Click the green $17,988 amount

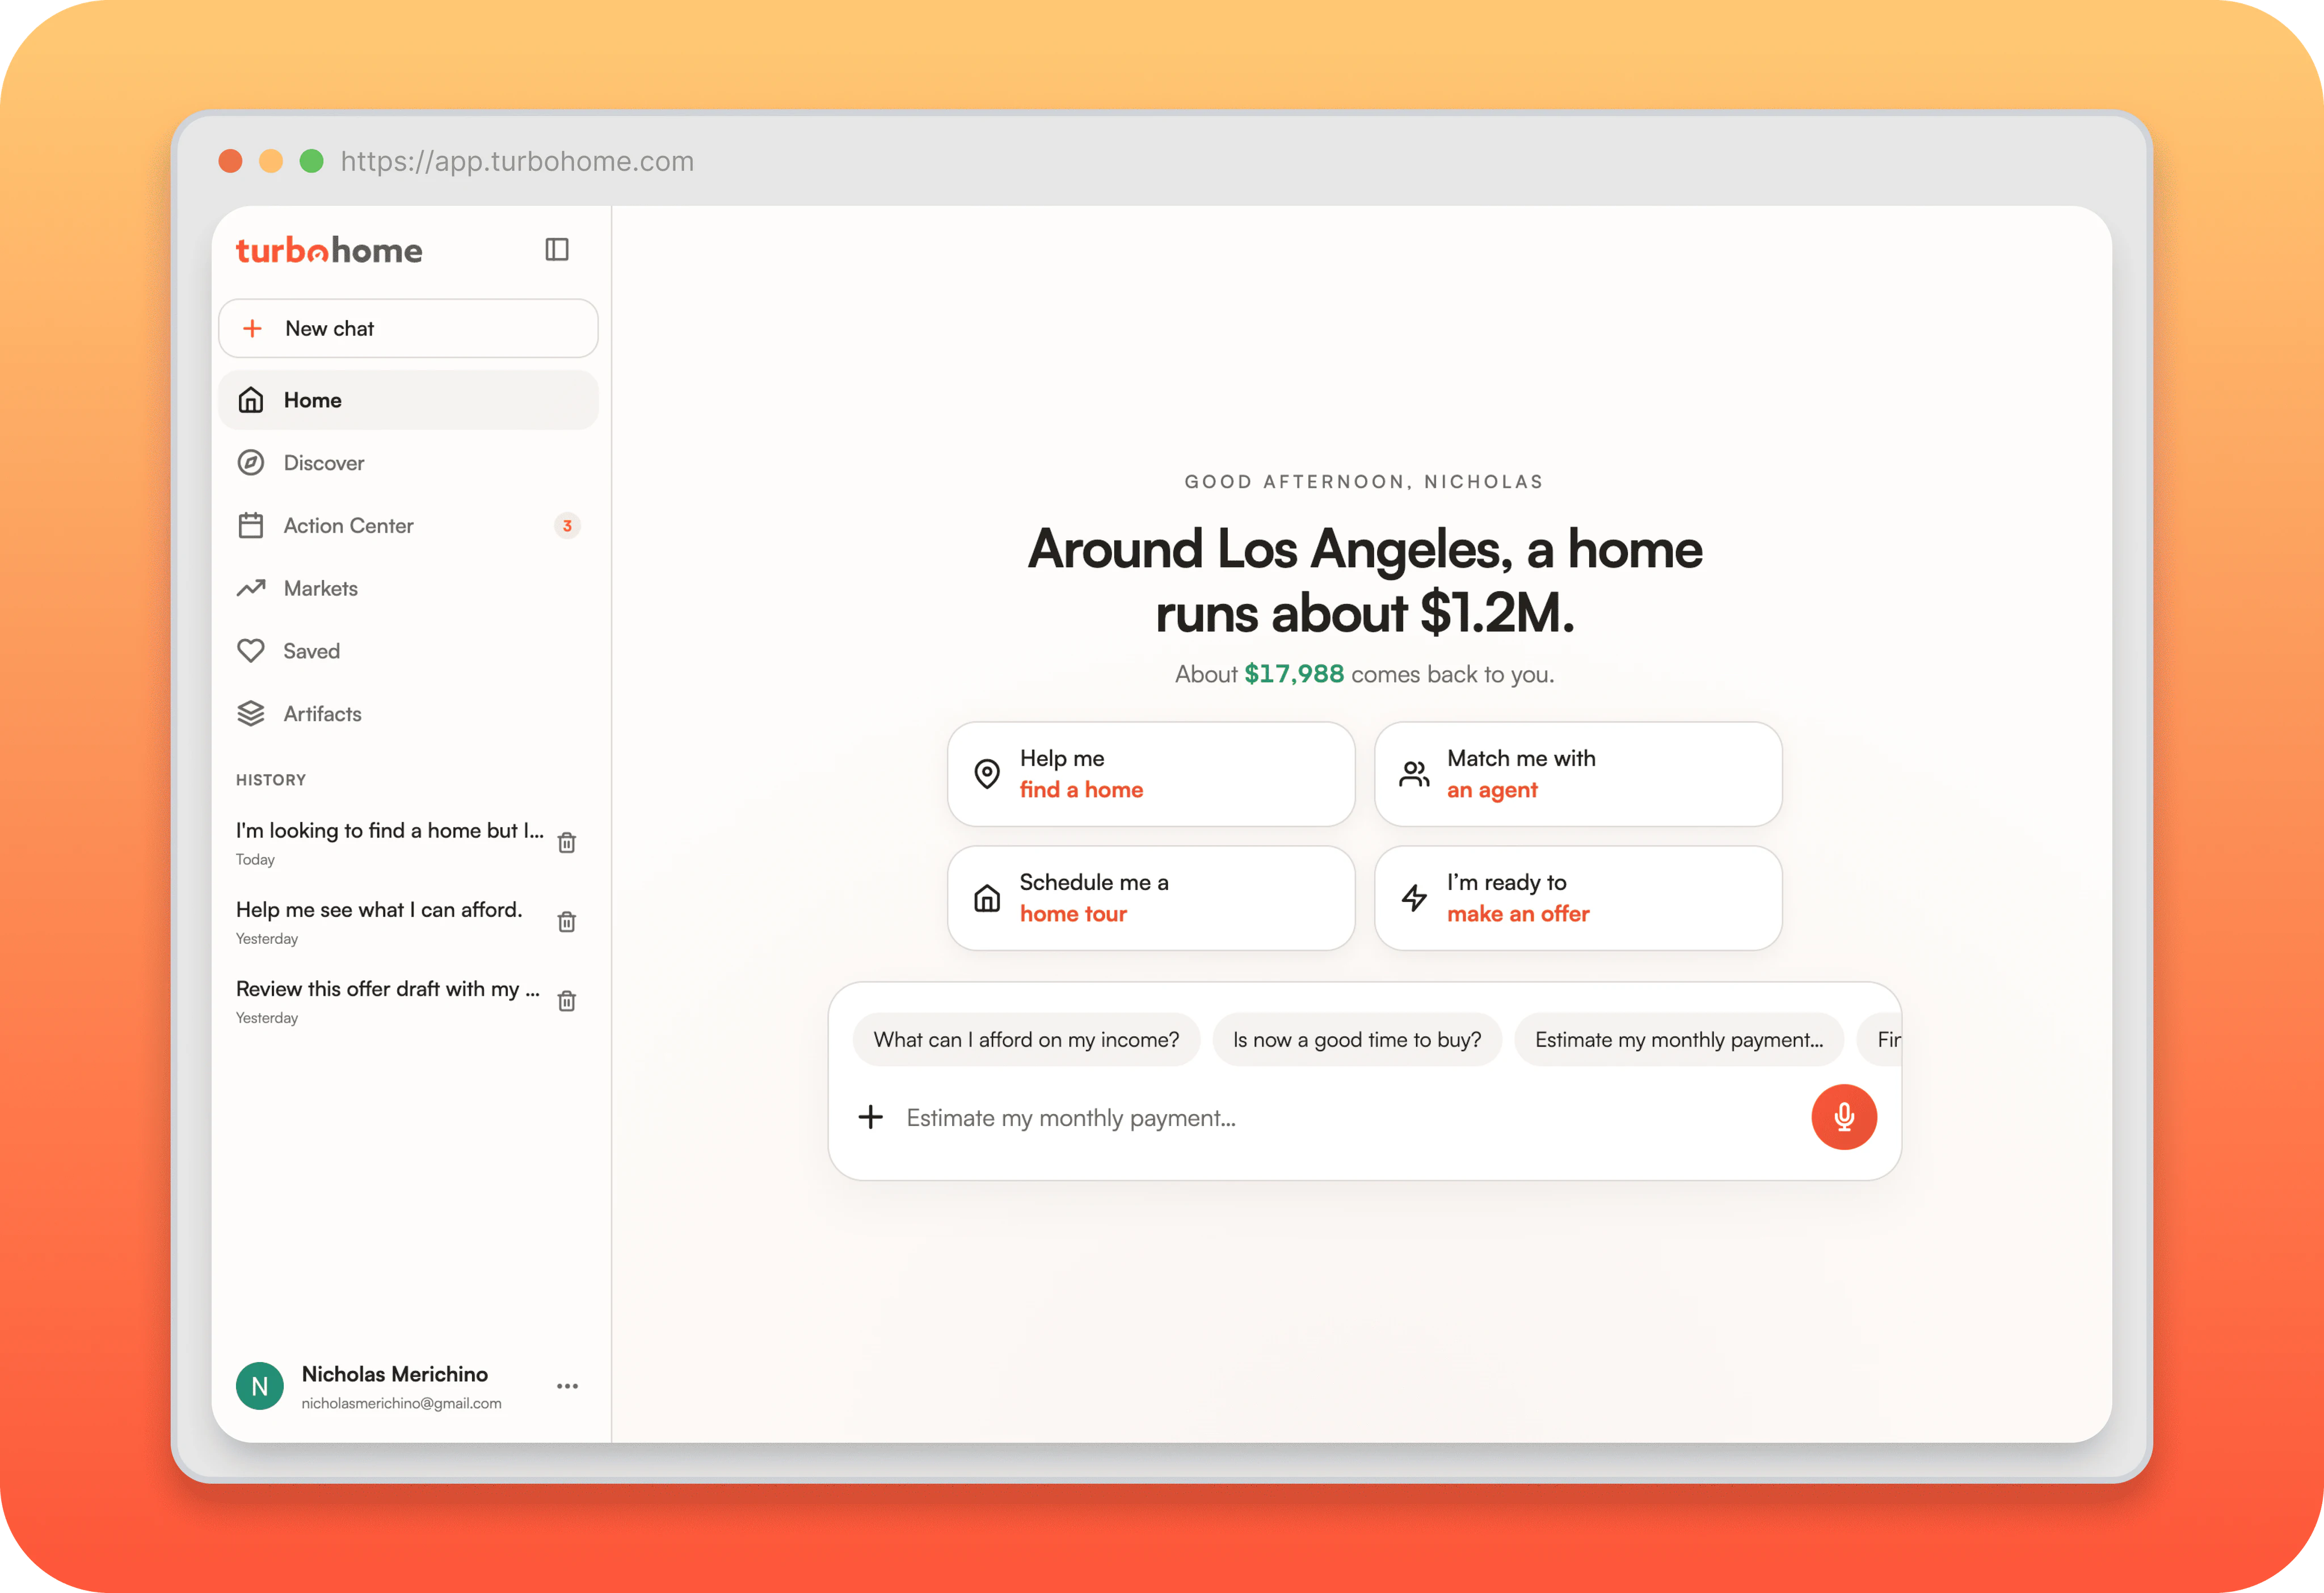(x=1294, y=674)
